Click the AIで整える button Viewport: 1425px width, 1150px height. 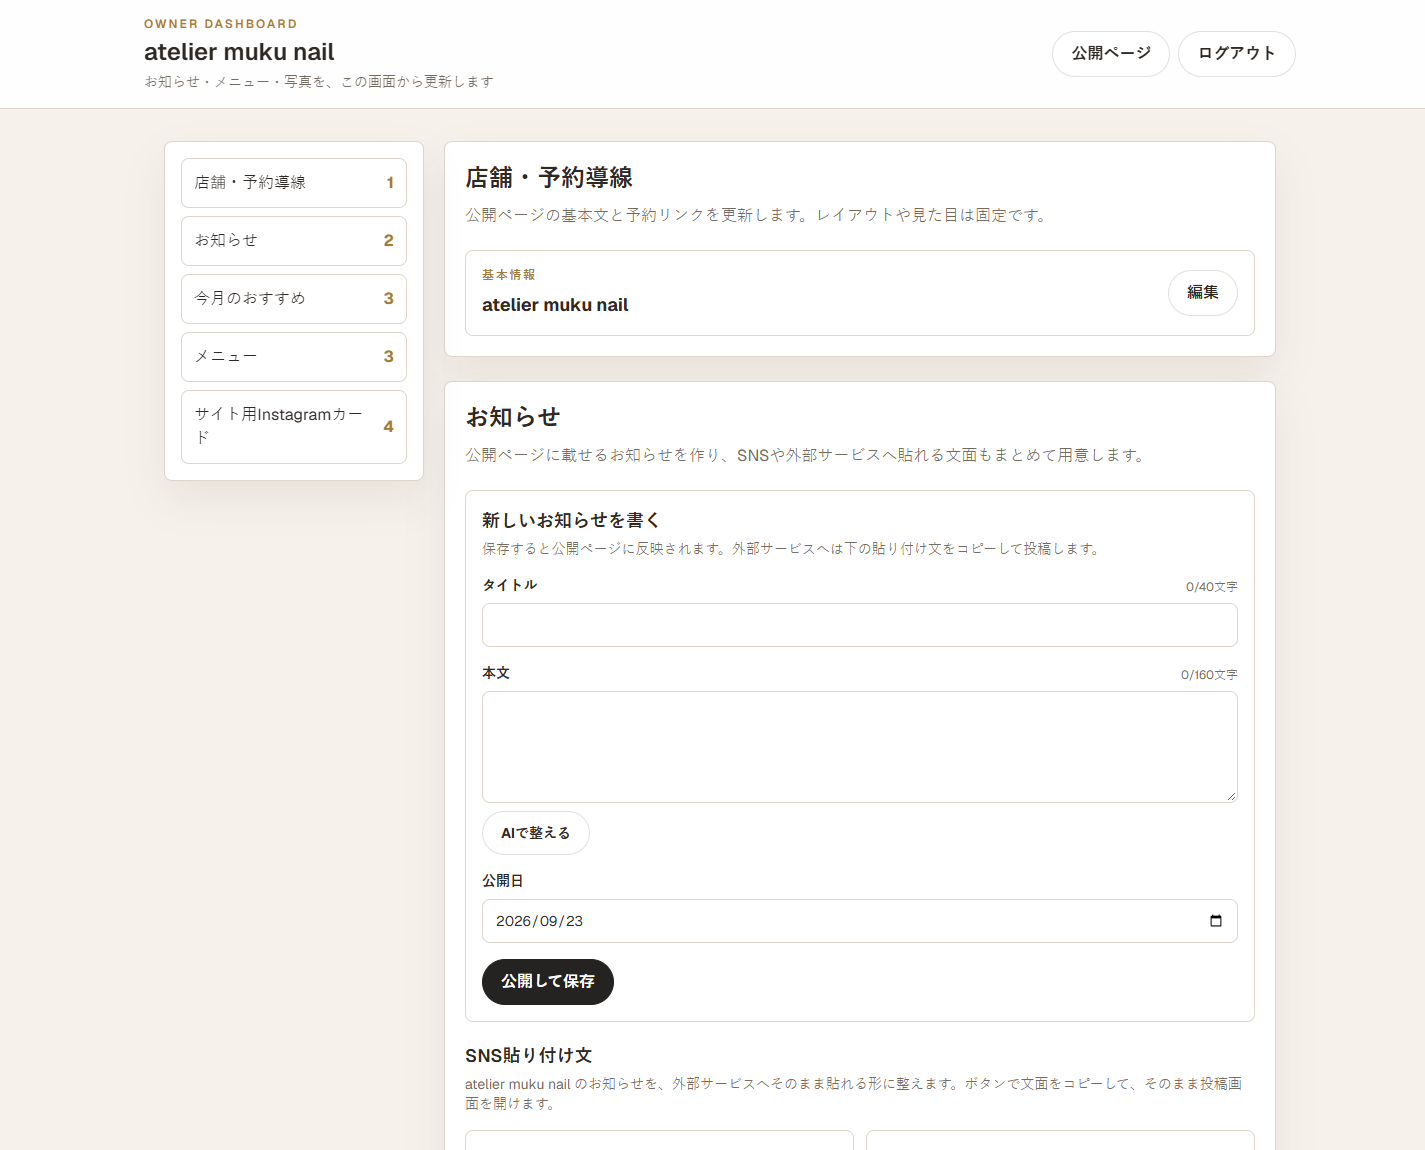point(536,833)
